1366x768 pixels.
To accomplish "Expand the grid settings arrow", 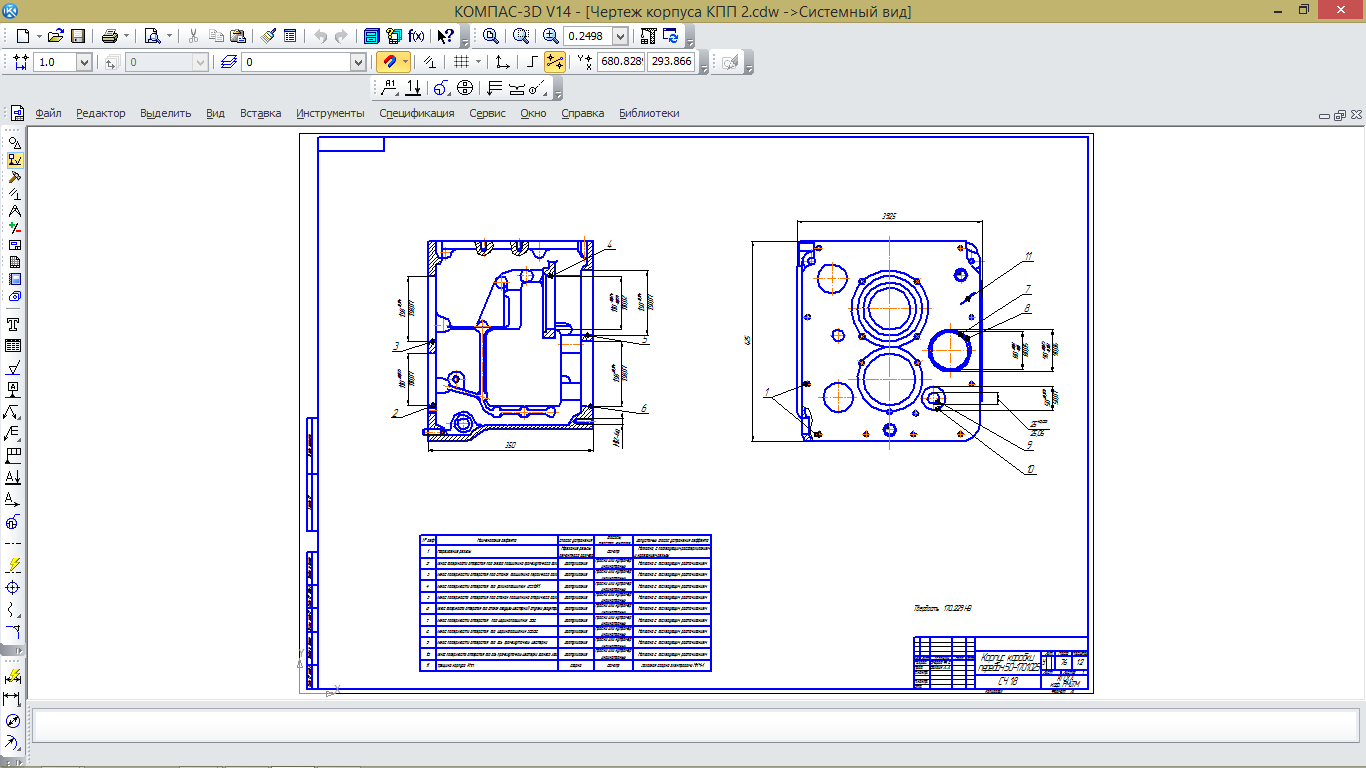I will click(x=478, y=62).
